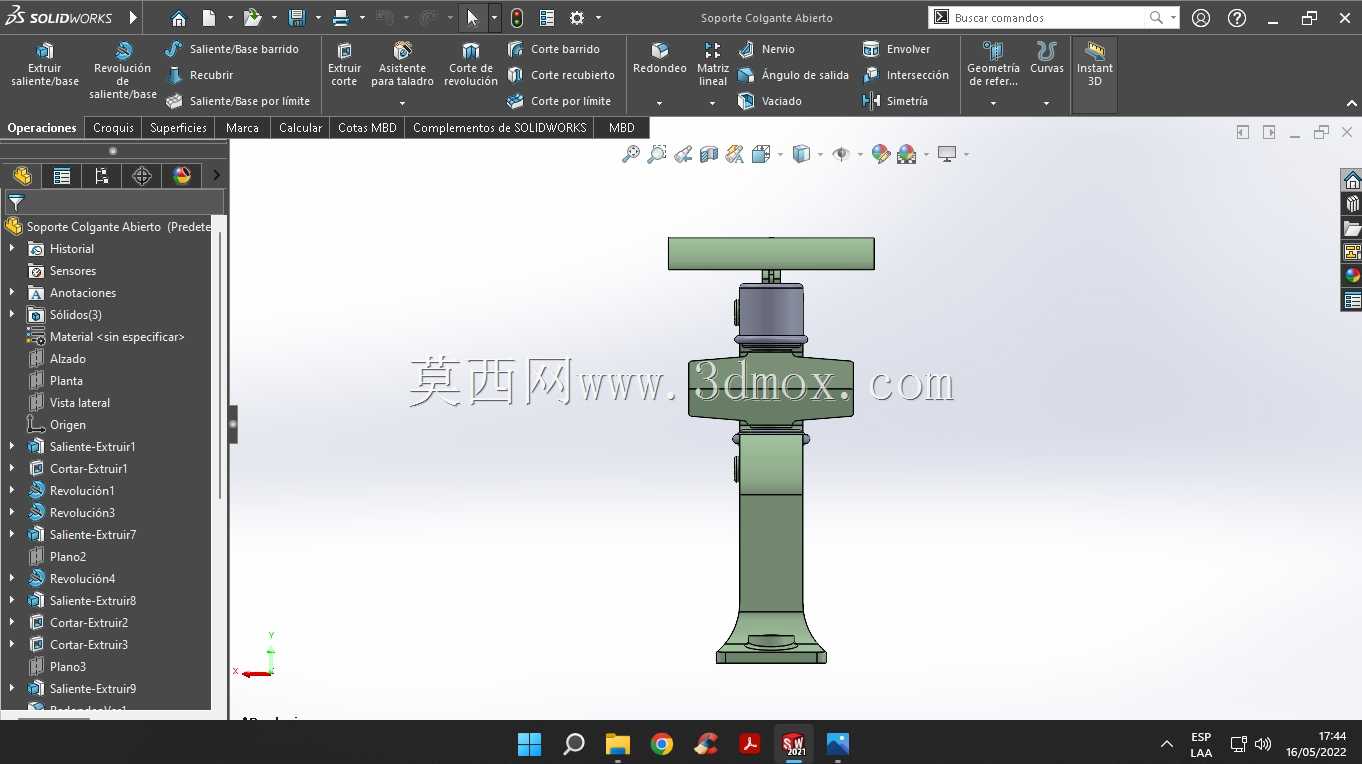This screenshot has width=1362, height=764.
Task: Expand the Historial tree node
Action: coord(12,249)
